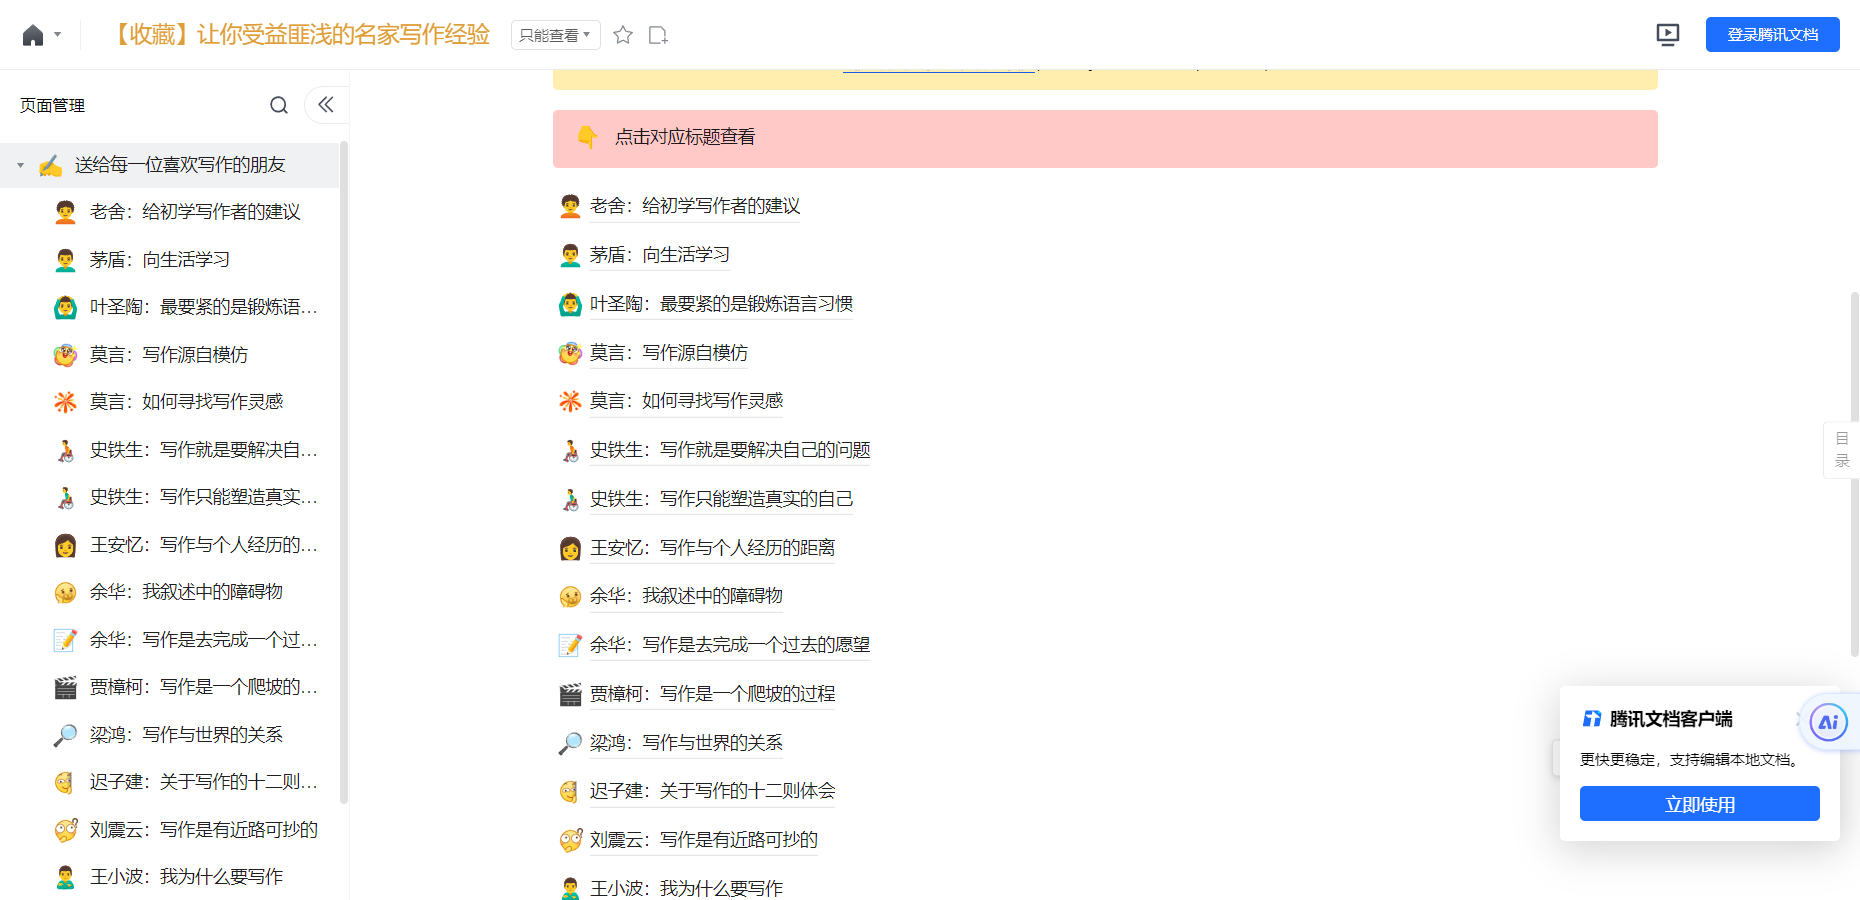Follow link 史铁生：写作只能塑造真实的自己
Image resolution: width=1860 pixels, height=900 pixels.
pos(721,499)
